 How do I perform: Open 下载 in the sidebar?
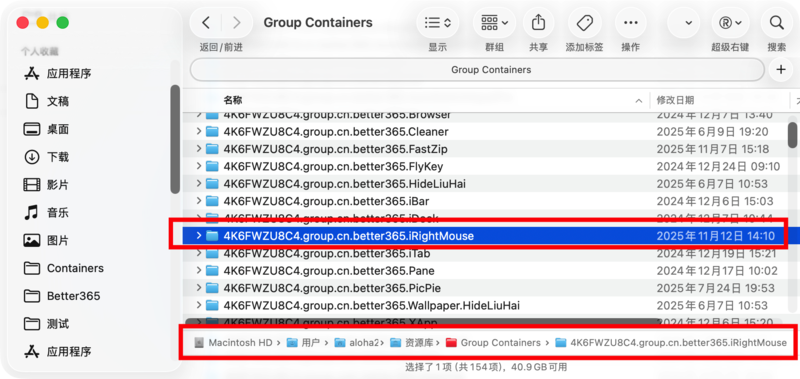click(58, 157)
